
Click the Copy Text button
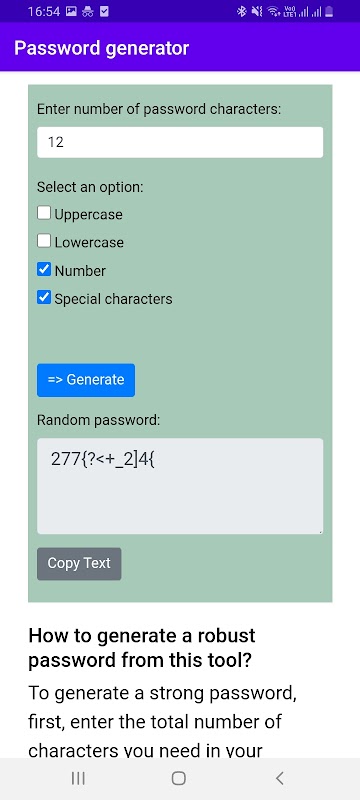tap(79, 564)
